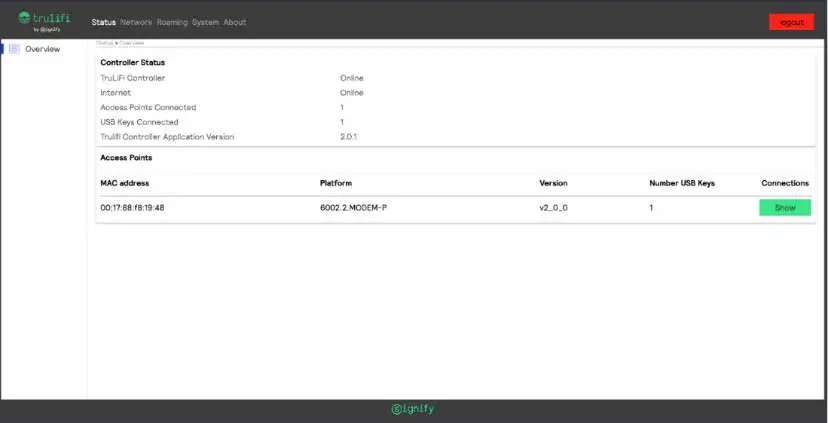Screen dimensions: 828x423
Task: Click Online status next to Internet
Action: click(x=352, y=92)
